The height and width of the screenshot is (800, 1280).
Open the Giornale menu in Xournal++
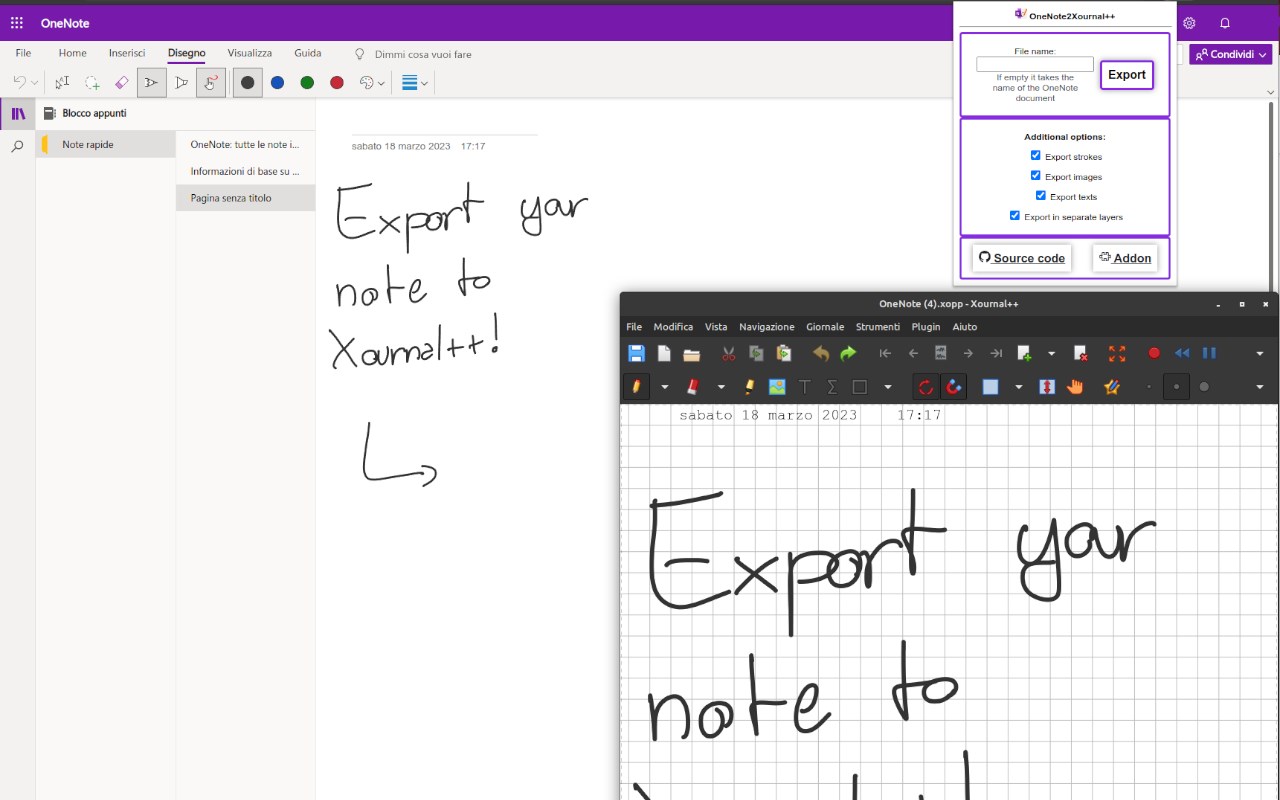pos(825,327)
